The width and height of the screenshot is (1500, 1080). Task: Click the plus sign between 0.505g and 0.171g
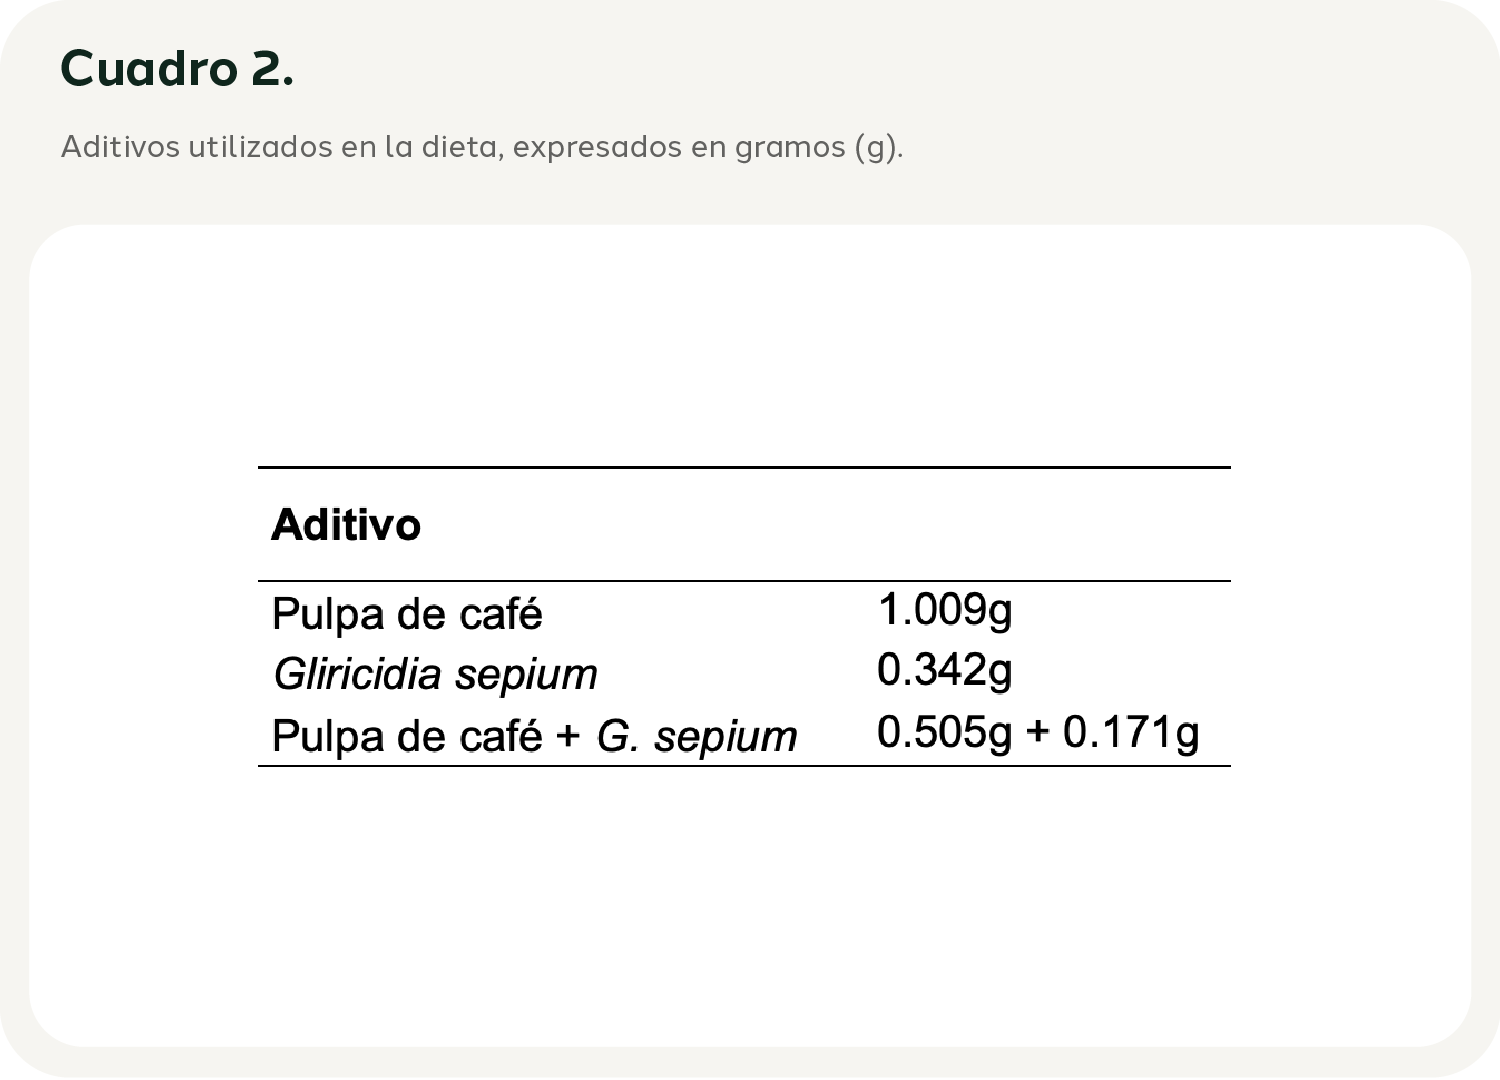tap(1037, 732)
